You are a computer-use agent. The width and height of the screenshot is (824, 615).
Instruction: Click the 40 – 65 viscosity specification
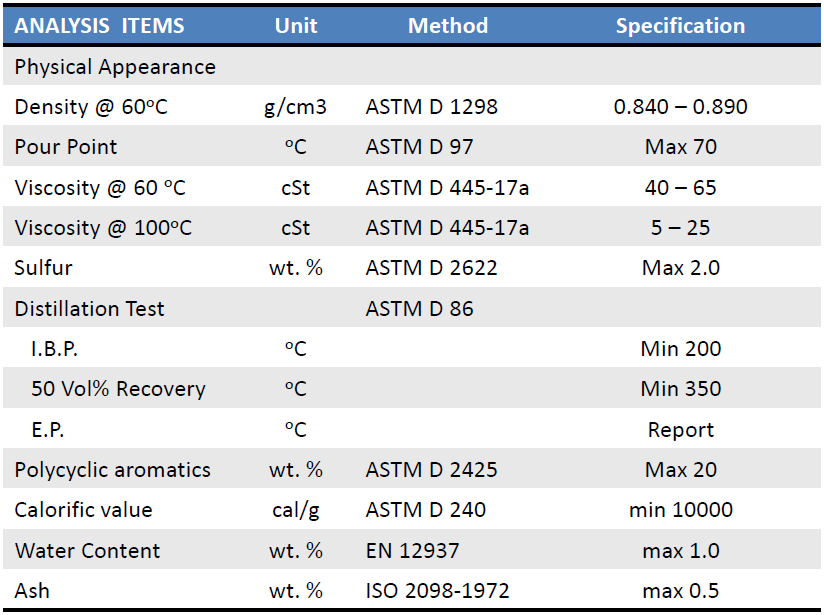click(680, 188)
